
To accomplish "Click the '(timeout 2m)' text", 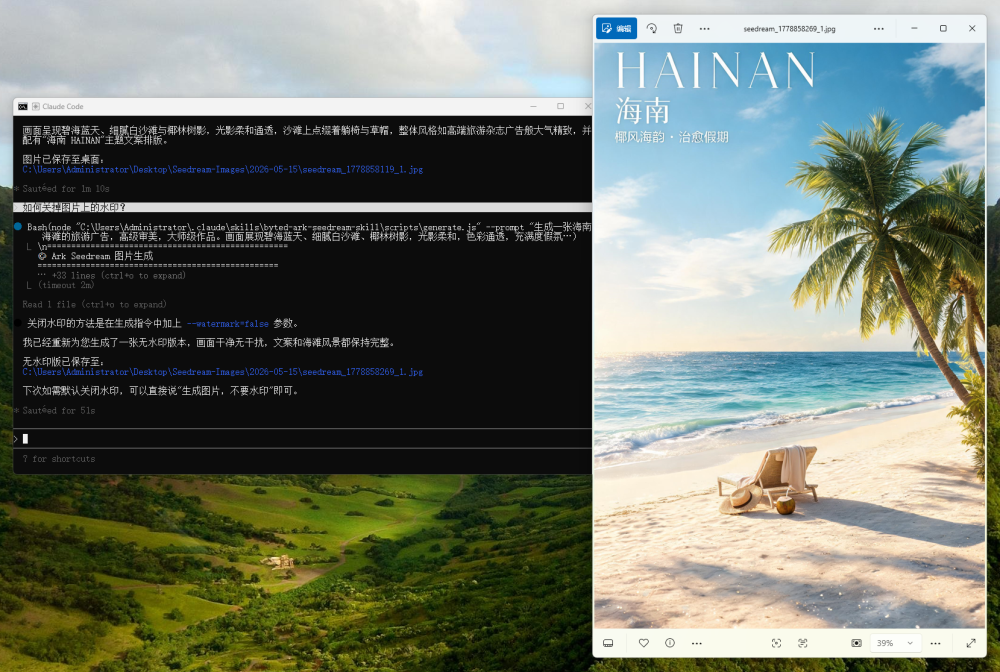I will coord(66,285).
